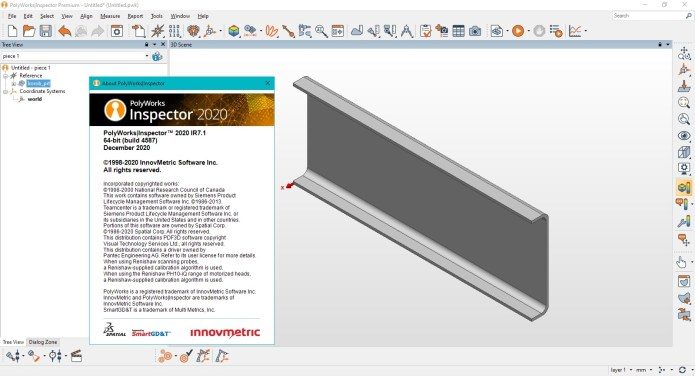Toggle the highlighted color scale icon in sidebar
The image size is (695, 376).
pos(684,187)
